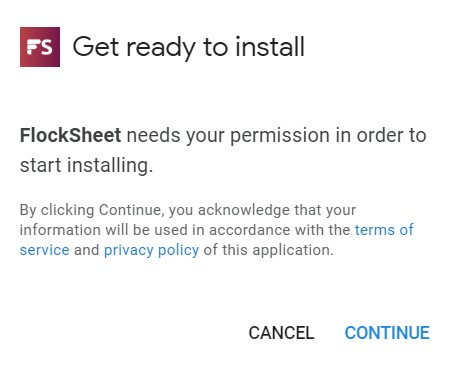Click the word "acknowledge" in the disclaimer
Image resolution: width=465 pixels, height=373 pixels.
(244, 211)
